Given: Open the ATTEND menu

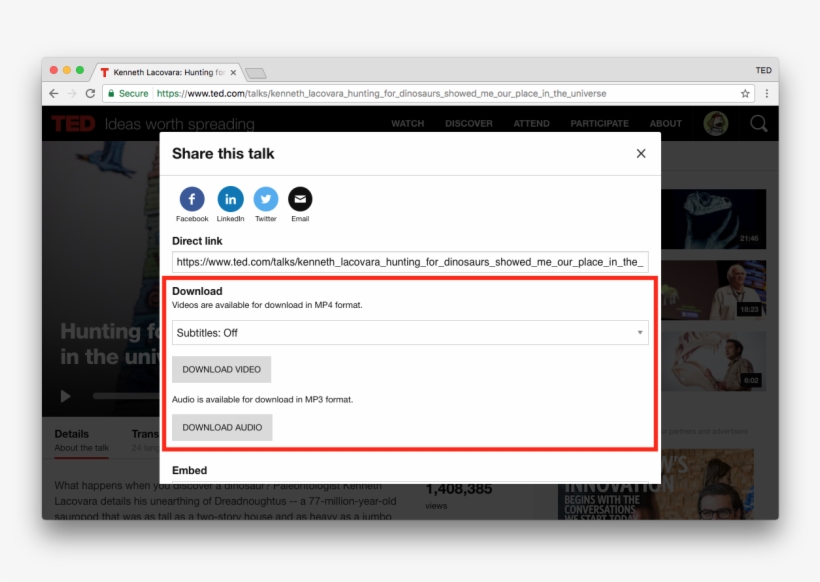Looking at the screenshot, I should [531, 124].
